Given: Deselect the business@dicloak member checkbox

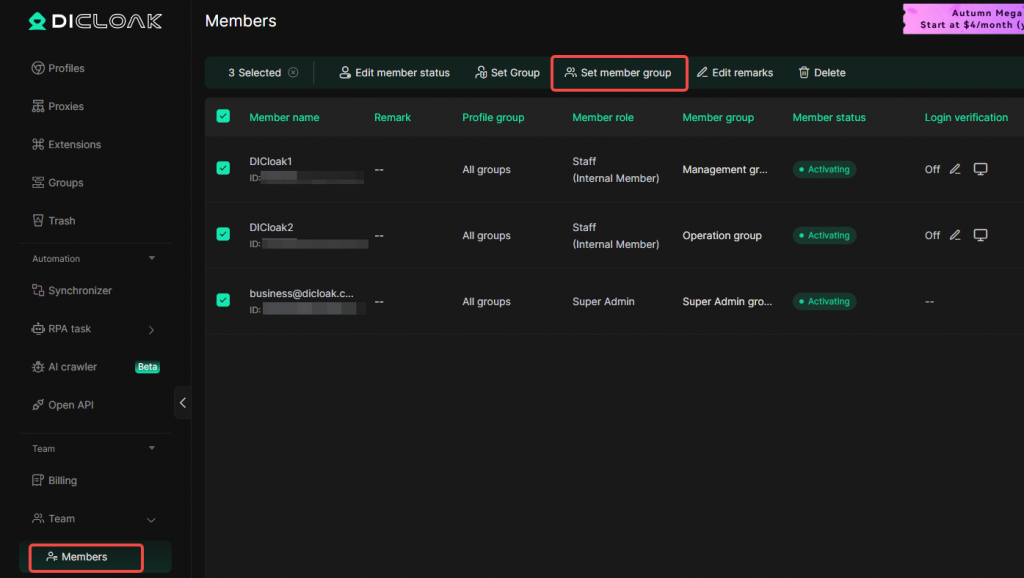Looking at the screenshot, I should coord(223,300).
